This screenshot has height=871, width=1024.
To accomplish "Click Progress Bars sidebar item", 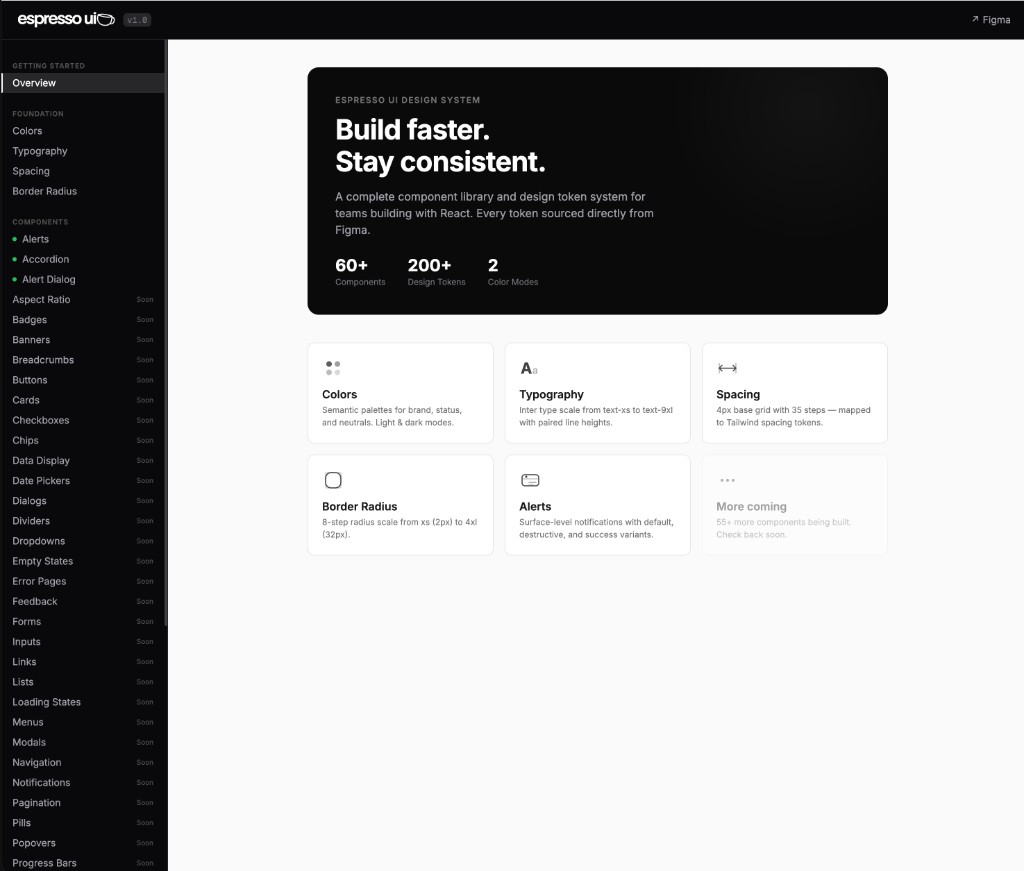I will point(83,863).
